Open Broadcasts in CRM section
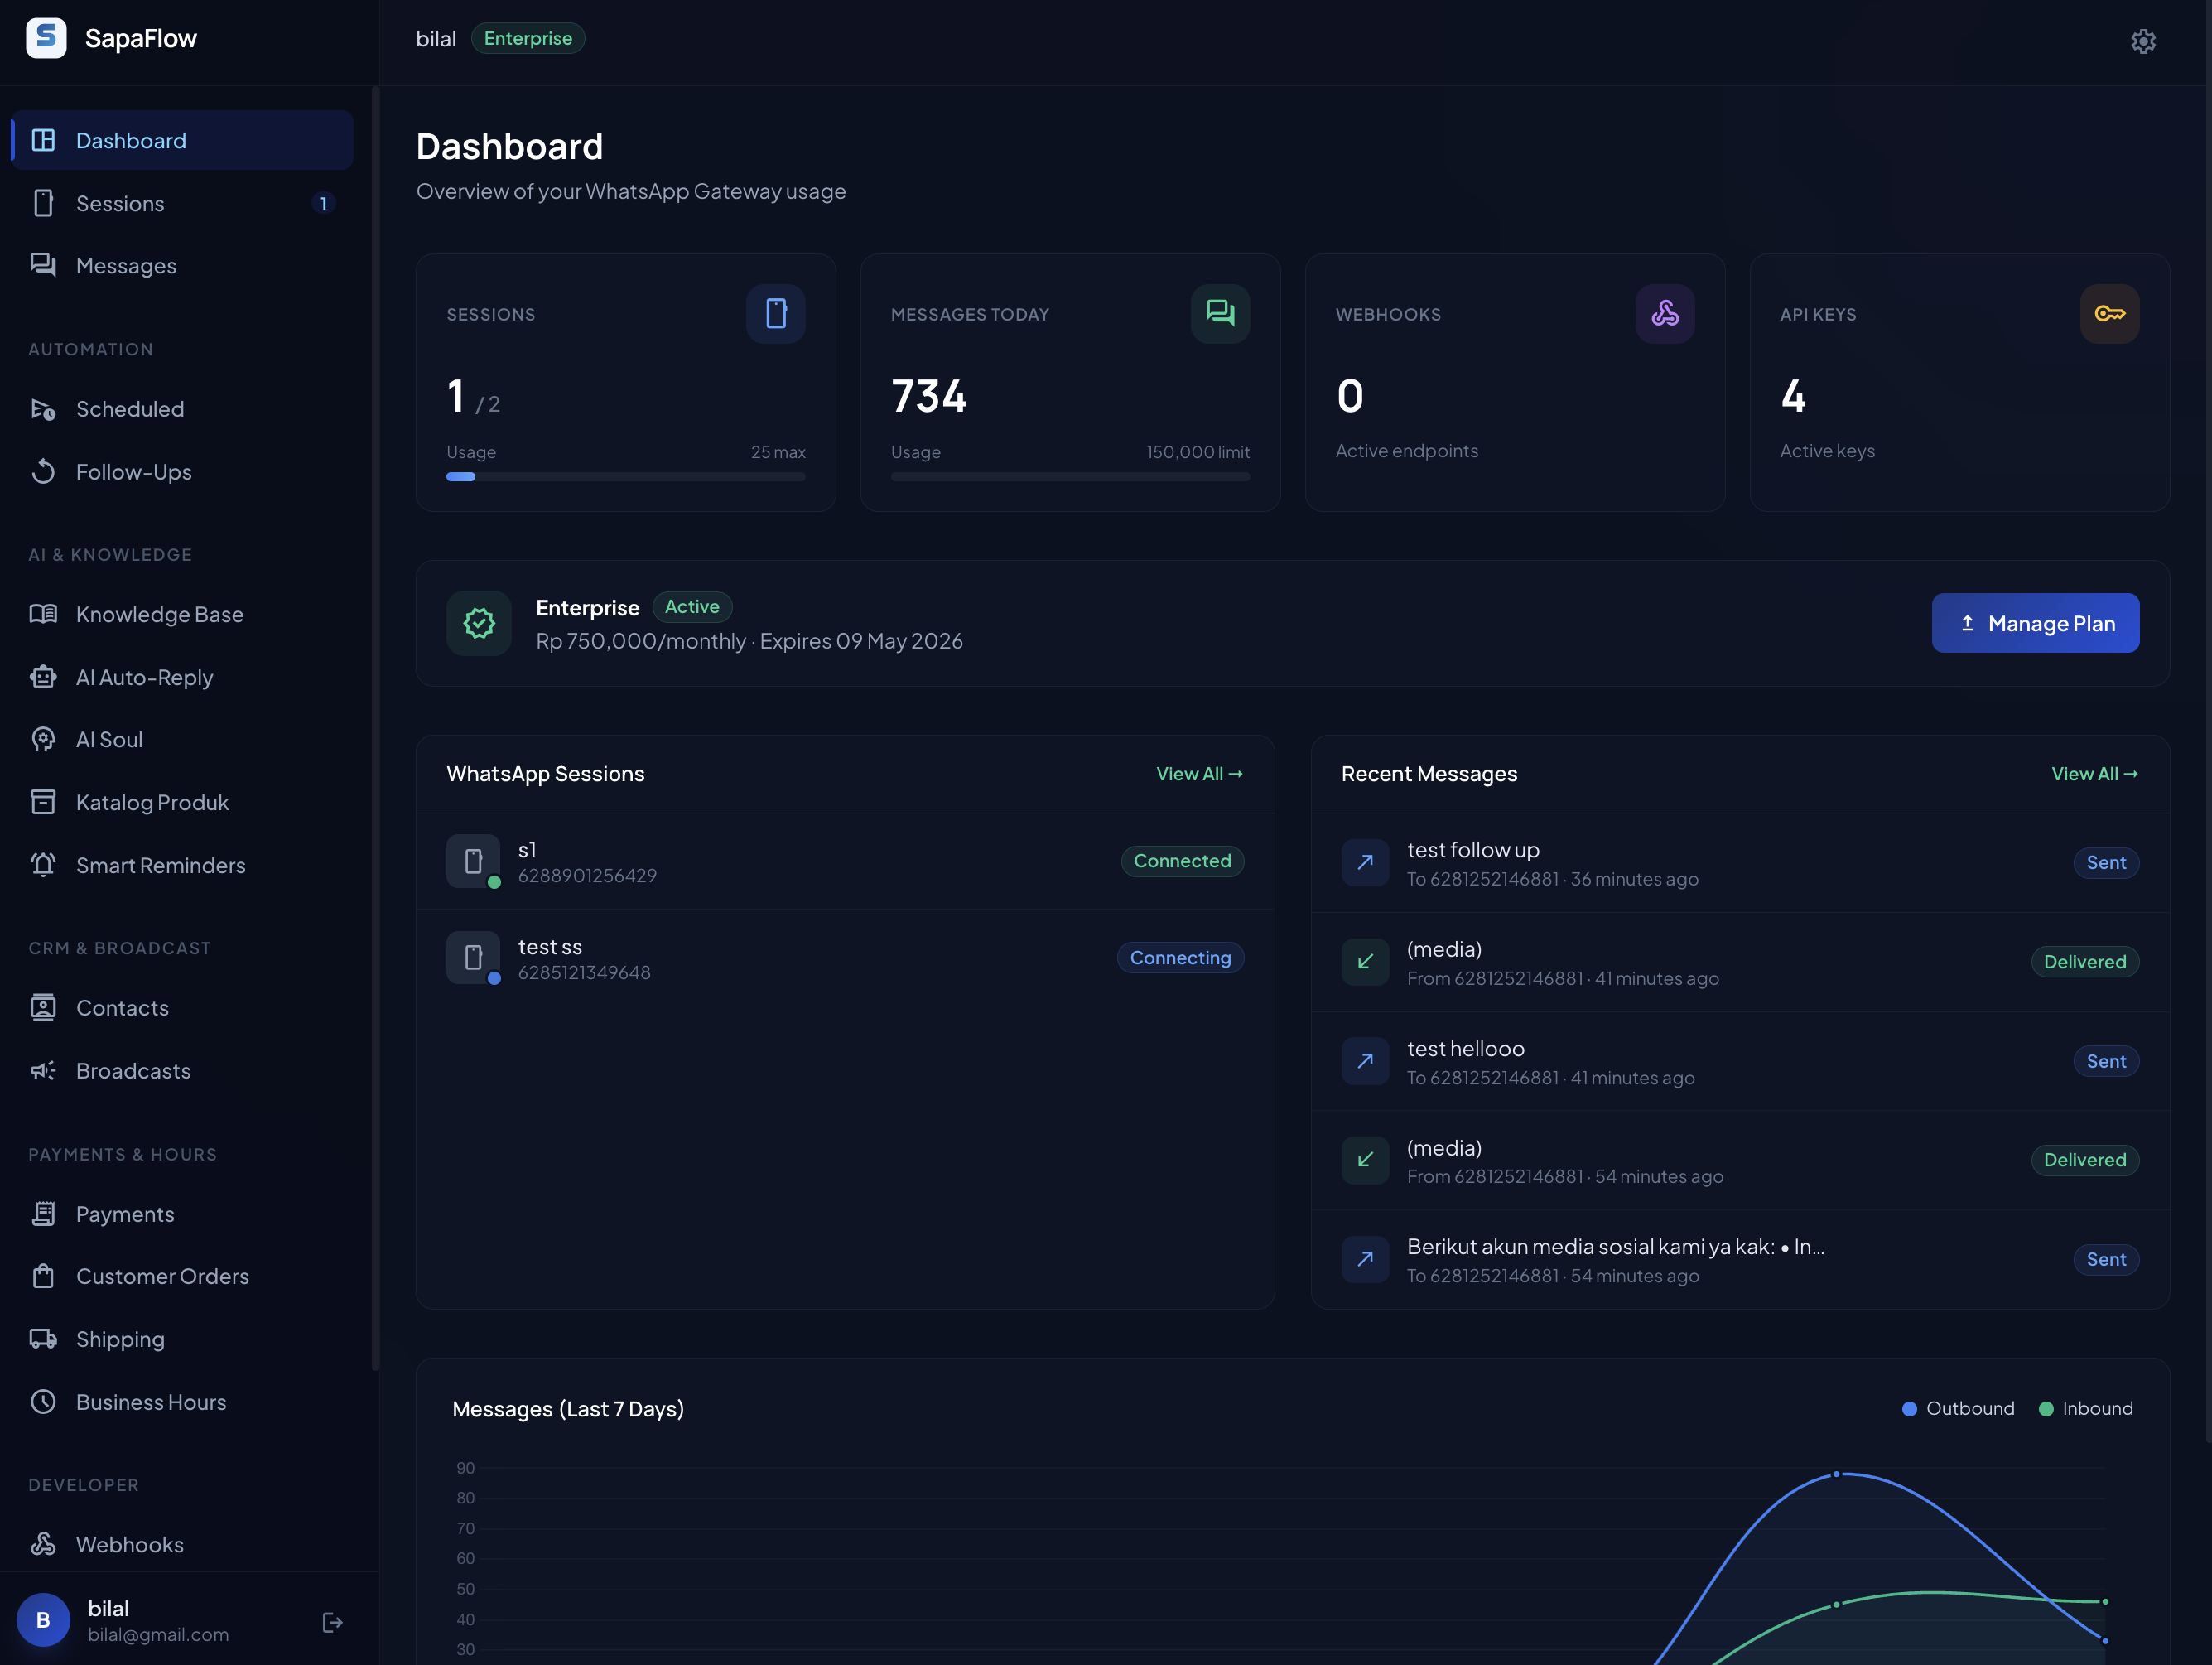 pyautogui.click(x=133, y=1070)
